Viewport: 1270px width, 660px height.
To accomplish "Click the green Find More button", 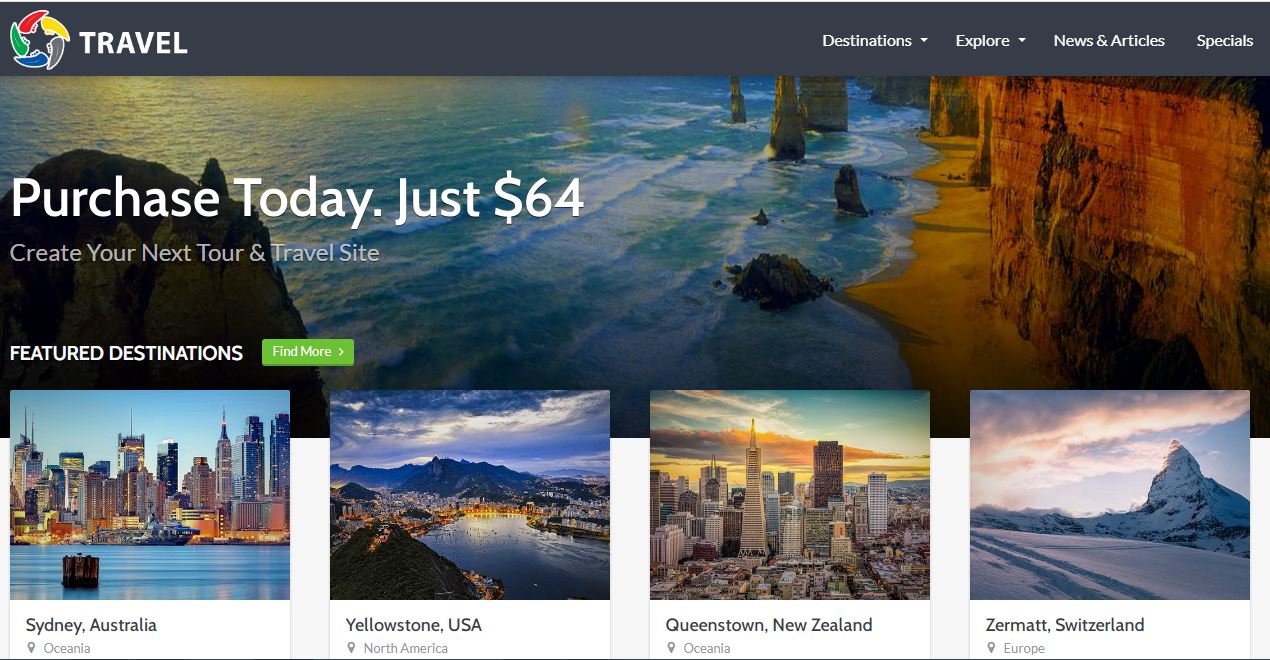I will 308,352.
